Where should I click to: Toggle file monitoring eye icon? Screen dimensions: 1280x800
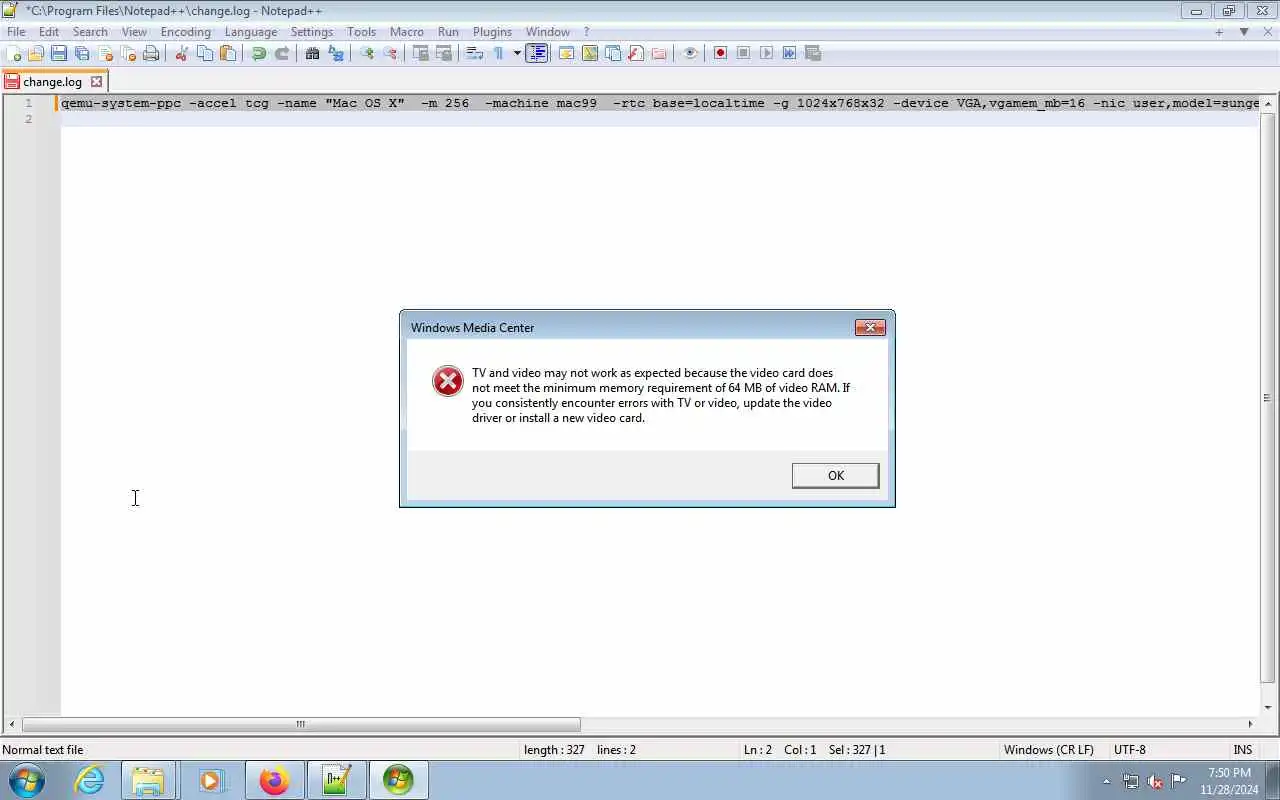click(690, 53)
